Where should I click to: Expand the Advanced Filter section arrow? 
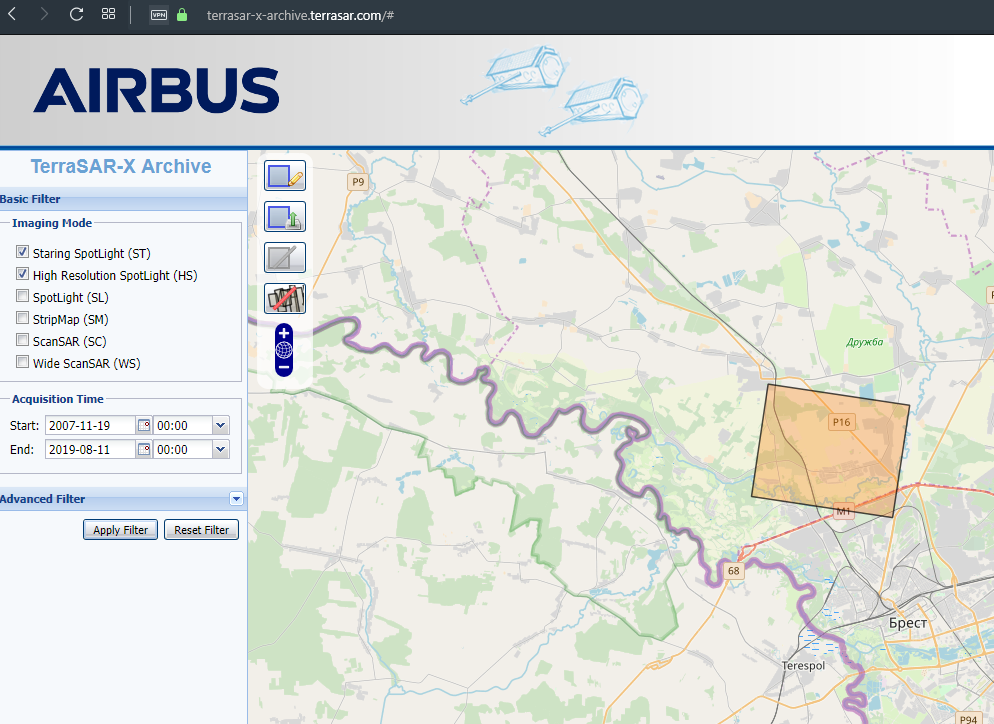[236, 499]
